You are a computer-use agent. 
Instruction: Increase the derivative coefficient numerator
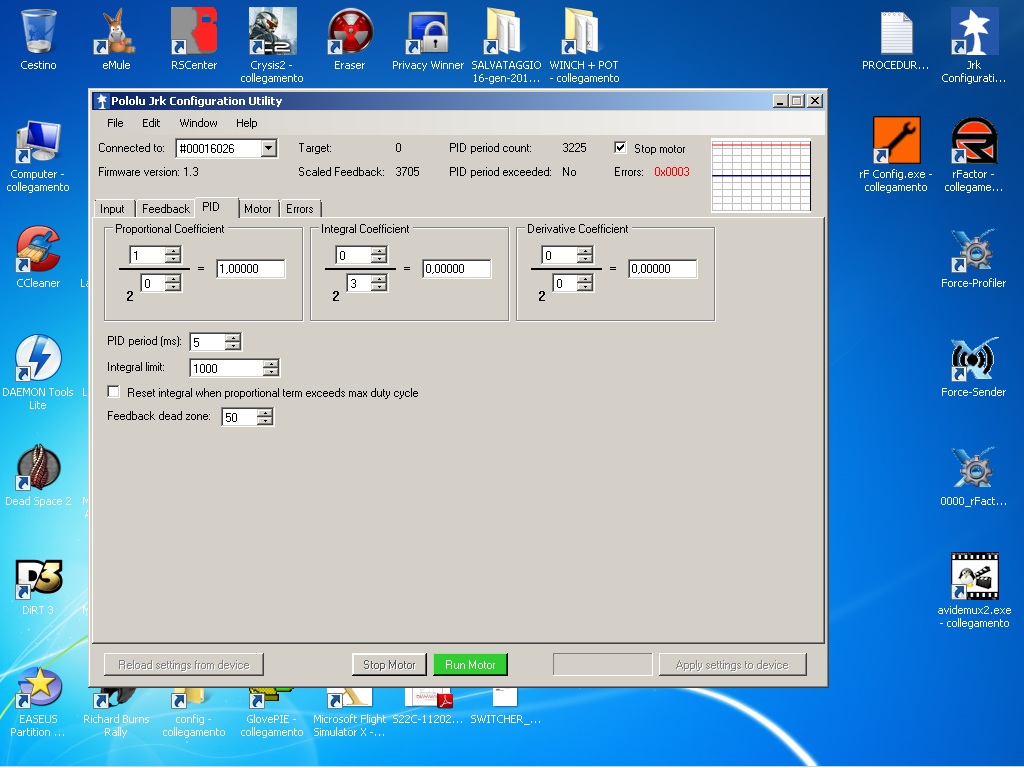pos(586,251)
